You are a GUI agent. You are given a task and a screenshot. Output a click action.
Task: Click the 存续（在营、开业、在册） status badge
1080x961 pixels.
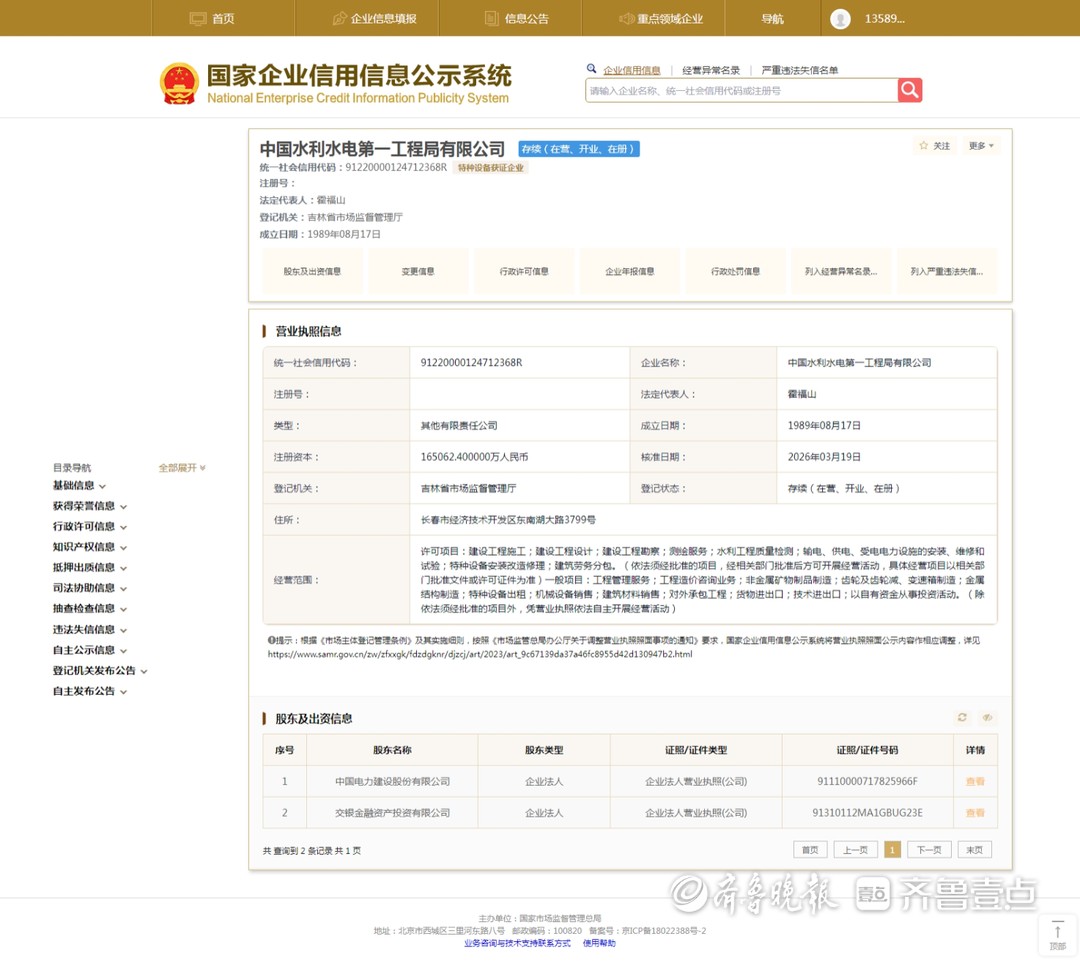(579, 149)
